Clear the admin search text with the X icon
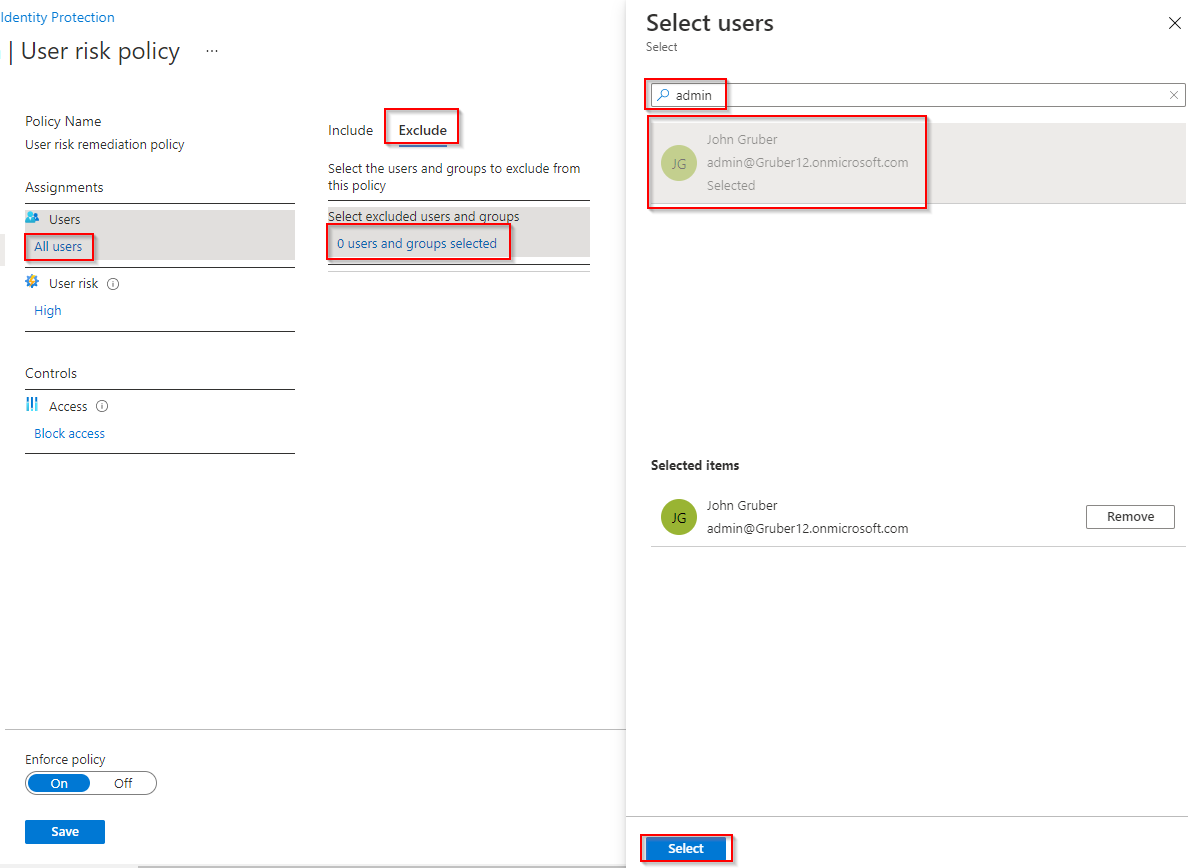Screen dimensions: 1188x868 pyautogui.click(x=1173, y=94)
